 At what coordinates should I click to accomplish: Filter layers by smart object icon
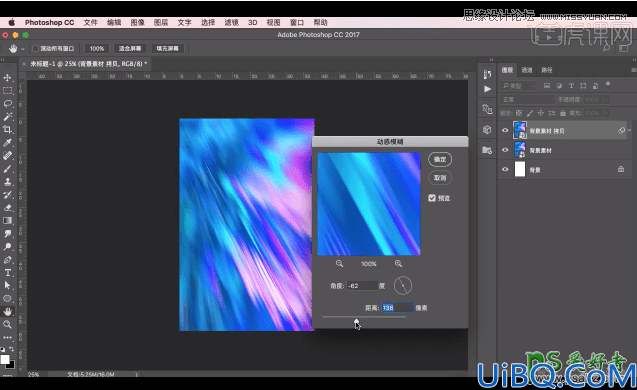click(x=595, y=86)
